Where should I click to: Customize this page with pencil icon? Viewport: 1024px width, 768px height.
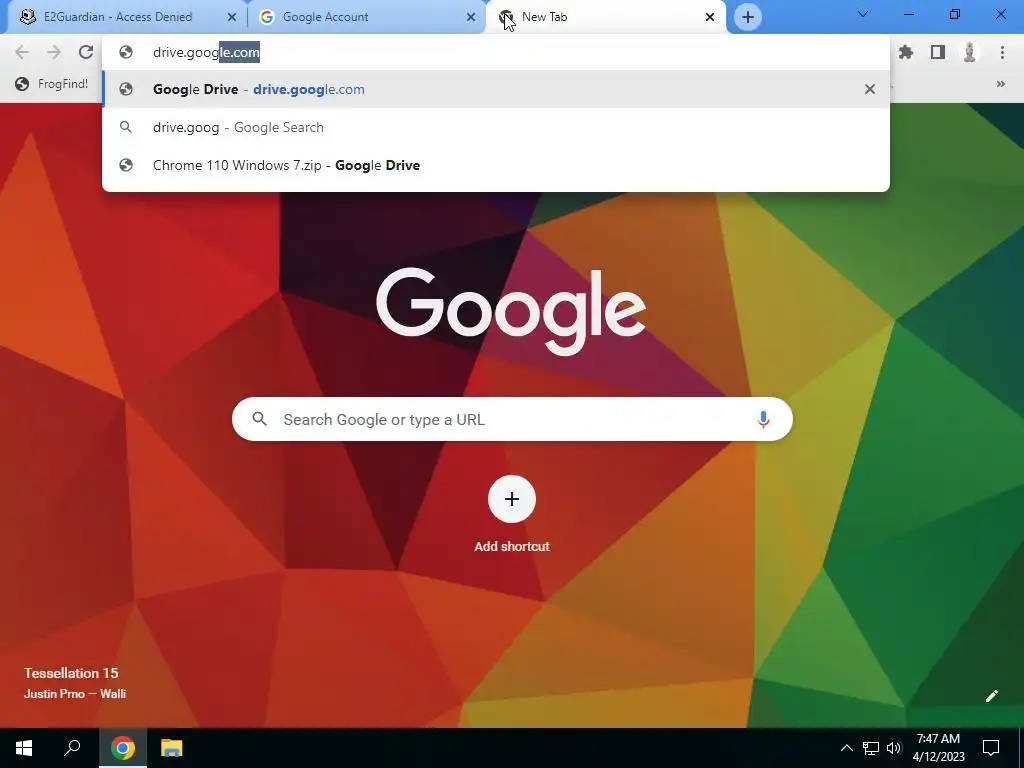pyautogui.click(x=991, y=696)
